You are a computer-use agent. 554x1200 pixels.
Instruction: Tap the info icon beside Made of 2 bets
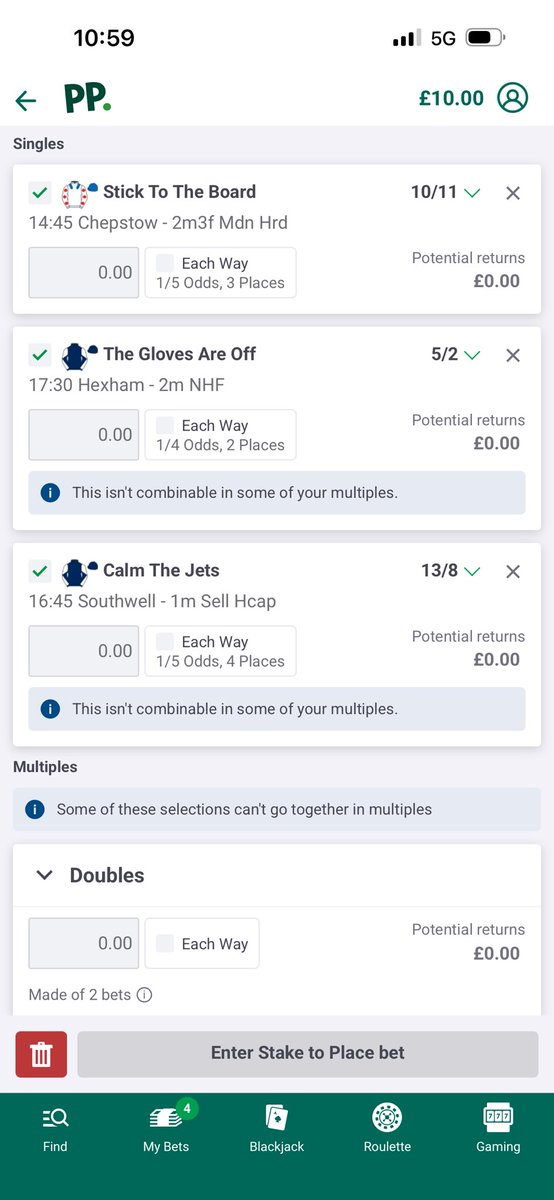pos(144,995)
